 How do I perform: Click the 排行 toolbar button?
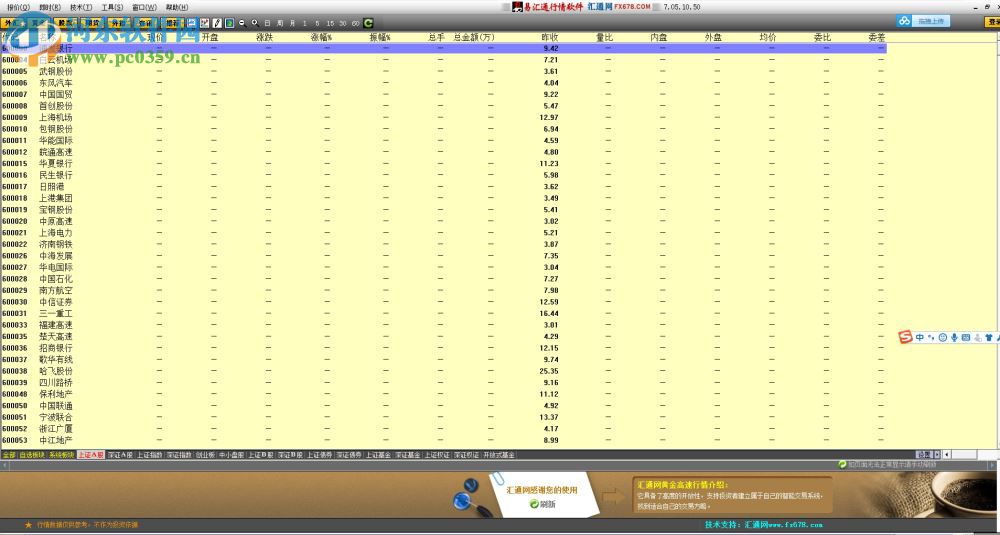(172, 23)
